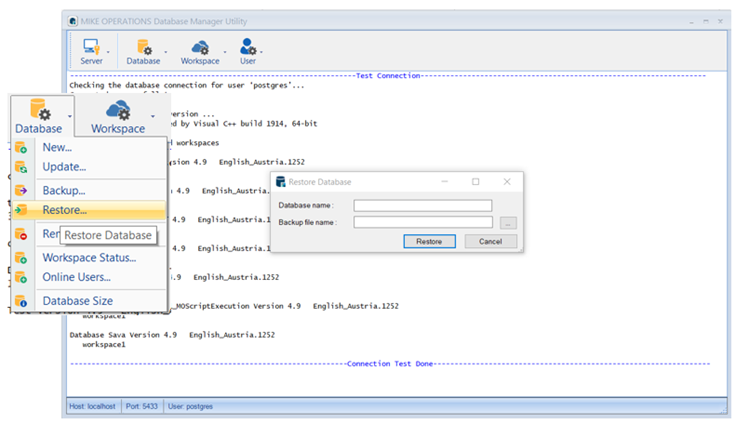Click the 'workspace1' line under Database Sava
Screen dimensions: 736x424
(x=104, y=345)
